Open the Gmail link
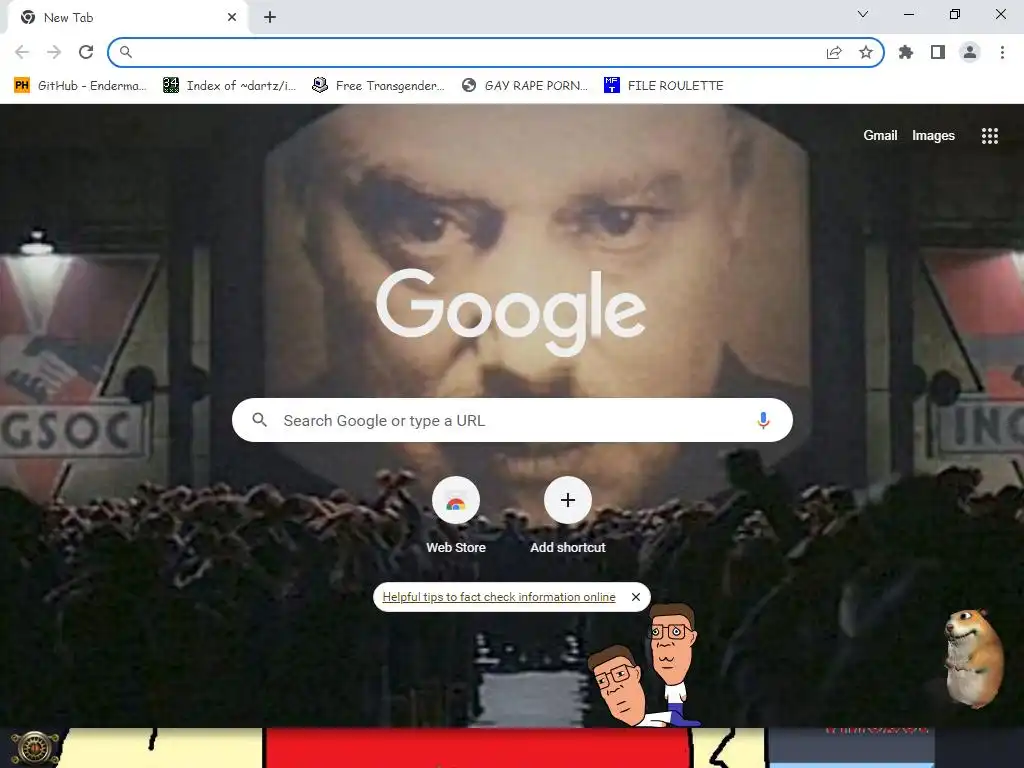The width and height of the screenshot is (1024, 768). pyautogui.click(x=880, y=136)
